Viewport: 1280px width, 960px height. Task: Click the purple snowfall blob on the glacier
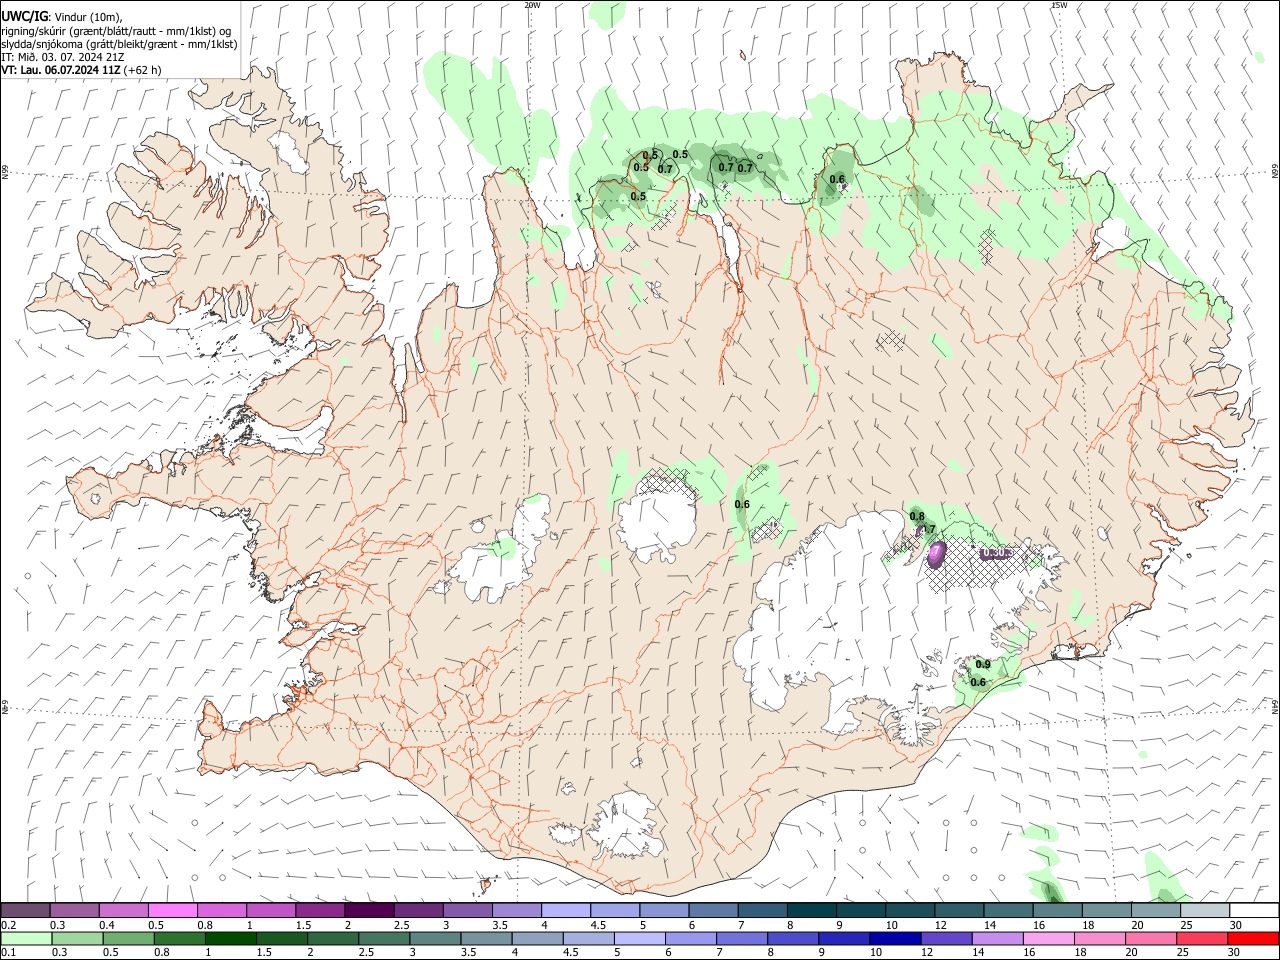click(x=937, y=555)
